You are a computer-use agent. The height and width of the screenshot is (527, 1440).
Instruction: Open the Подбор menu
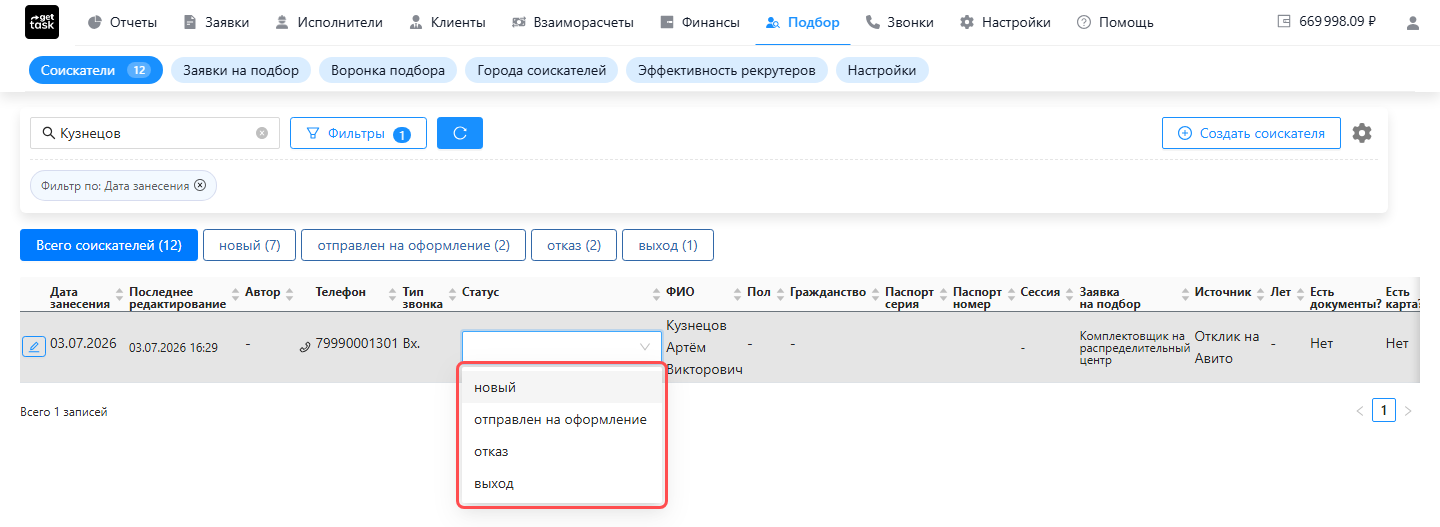coord(802,22)
